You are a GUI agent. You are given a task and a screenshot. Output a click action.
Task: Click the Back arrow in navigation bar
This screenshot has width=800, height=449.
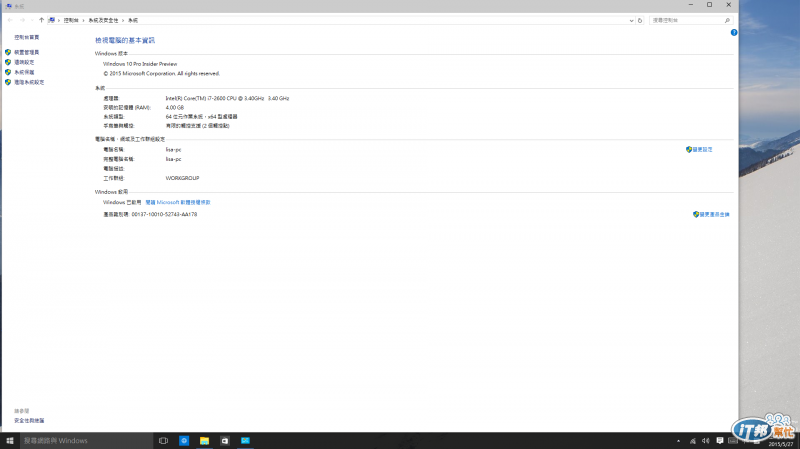(x=10, y=20)
